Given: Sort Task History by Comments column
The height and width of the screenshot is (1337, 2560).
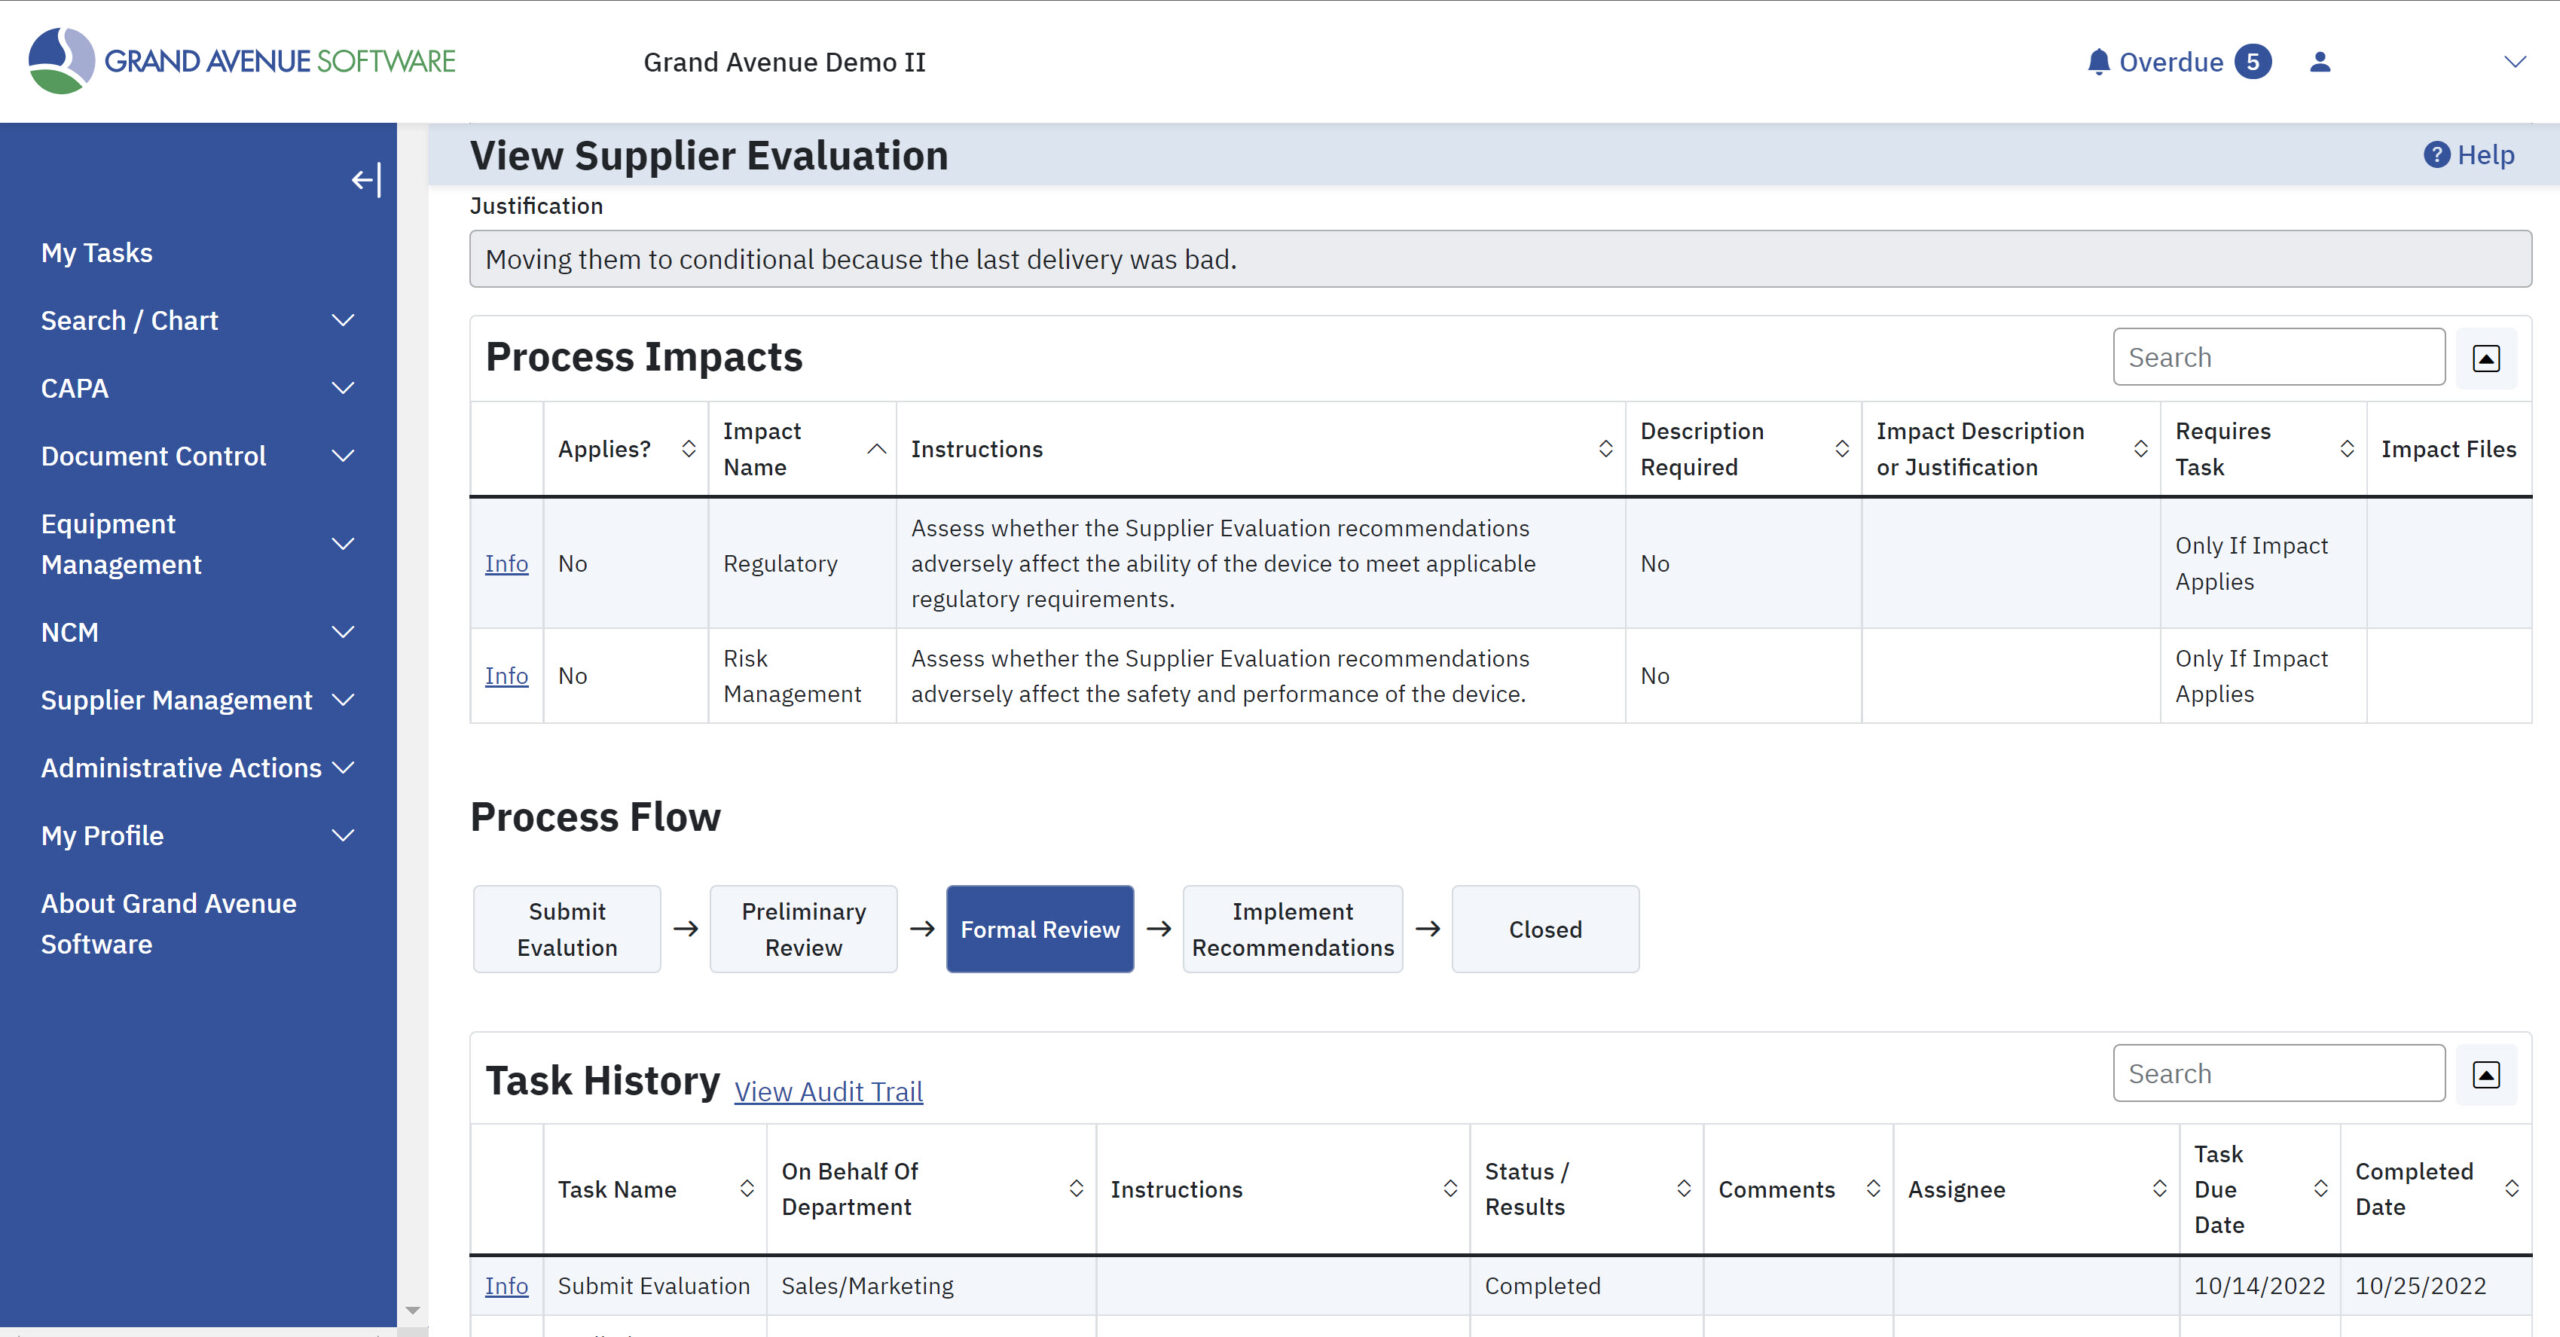Looking at the screenshot, I should pyautogui.click(x=1873, y=1189).
